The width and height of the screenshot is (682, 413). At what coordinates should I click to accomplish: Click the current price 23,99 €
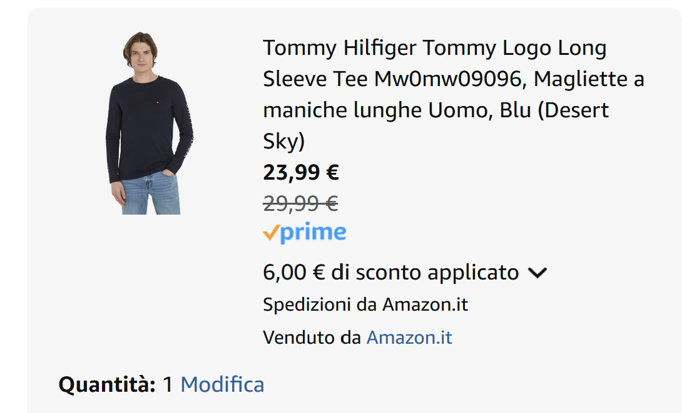click(301, 172)
